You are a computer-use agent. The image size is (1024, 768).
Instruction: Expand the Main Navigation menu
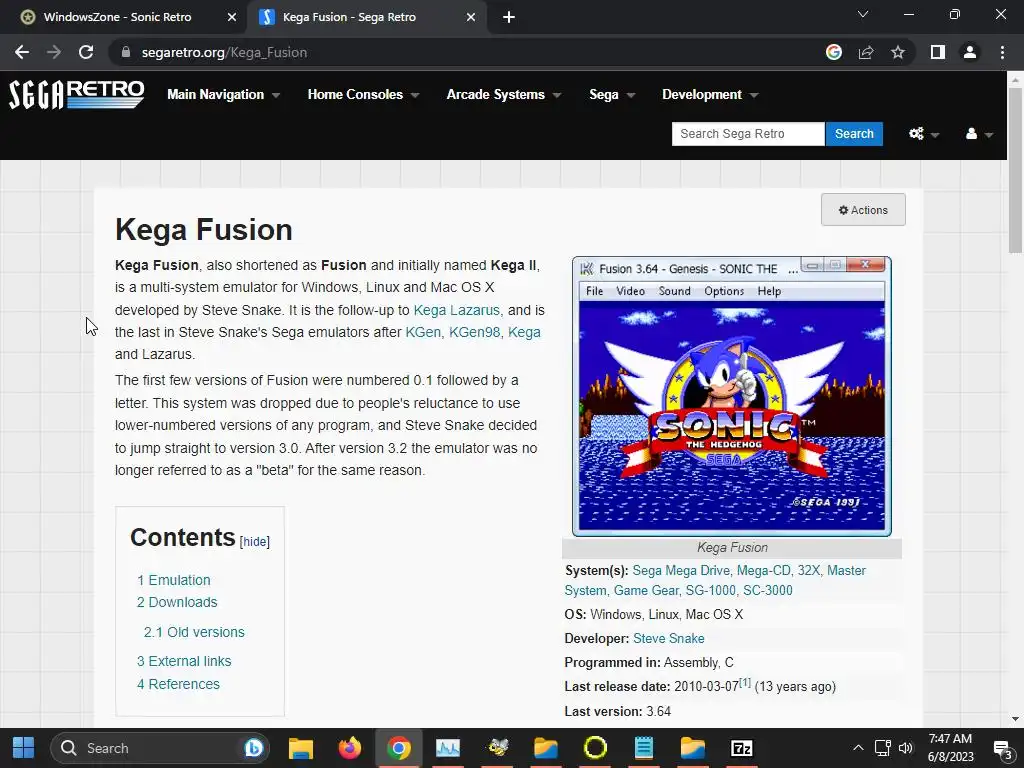coord(224,95)
